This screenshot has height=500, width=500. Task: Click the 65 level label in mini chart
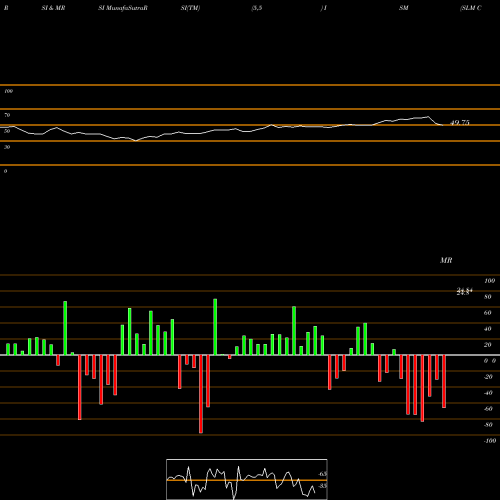click(x=322, y=474)
